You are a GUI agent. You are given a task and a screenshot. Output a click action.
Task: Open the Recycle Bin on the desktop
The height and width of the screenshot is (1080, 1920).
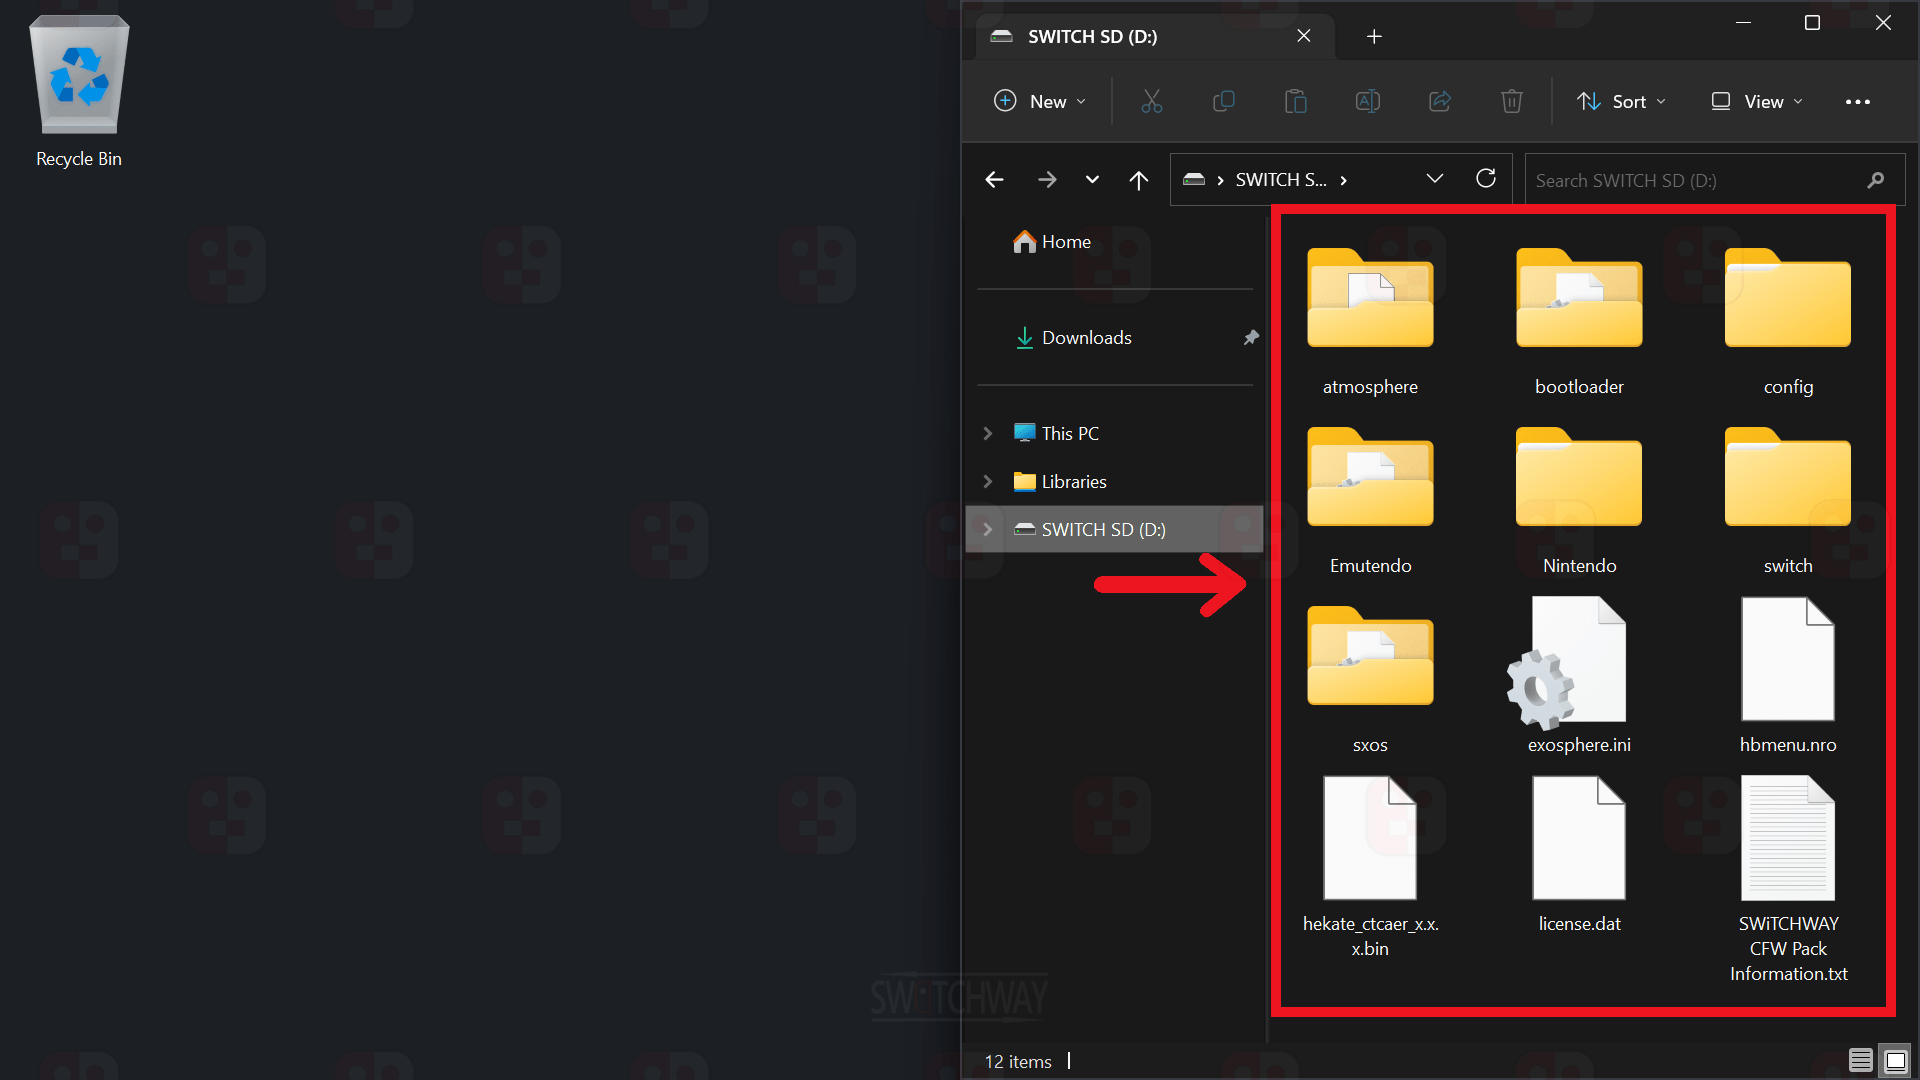79,92
